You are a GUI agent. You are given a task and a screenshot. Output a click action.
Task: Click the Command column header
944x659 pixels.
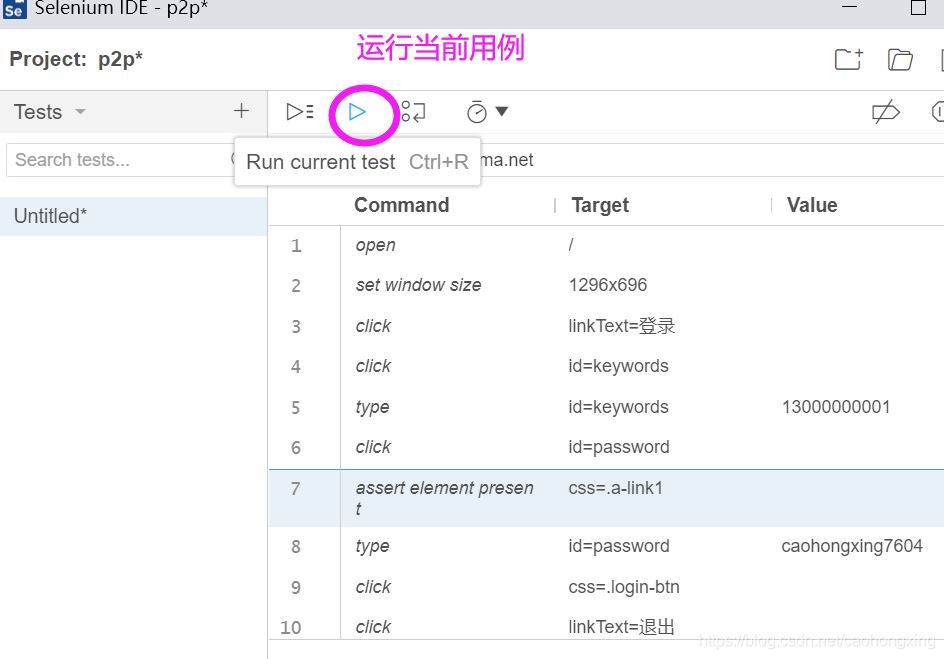click(x=402, y=205)
